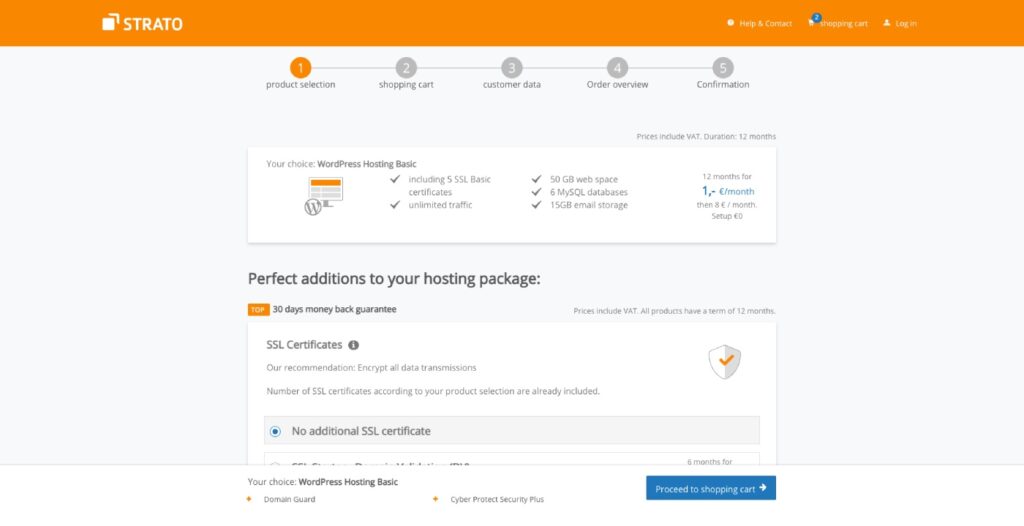This screenshot has width=1024, height=526.
Task: Click the TOP orange badge
Action: (258, 310)
